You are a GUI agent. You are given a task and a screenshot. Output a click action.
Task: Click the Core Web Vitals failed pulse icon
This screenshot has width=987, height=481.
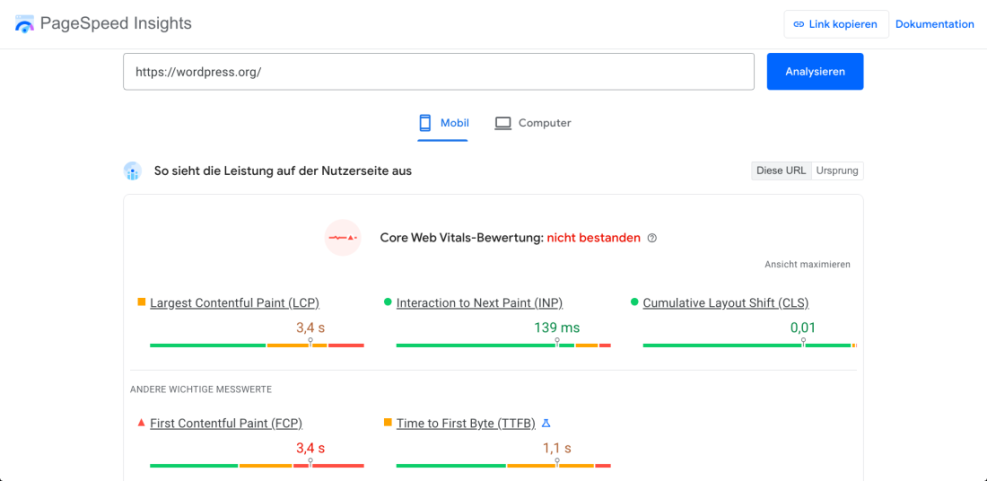point(342,237)
